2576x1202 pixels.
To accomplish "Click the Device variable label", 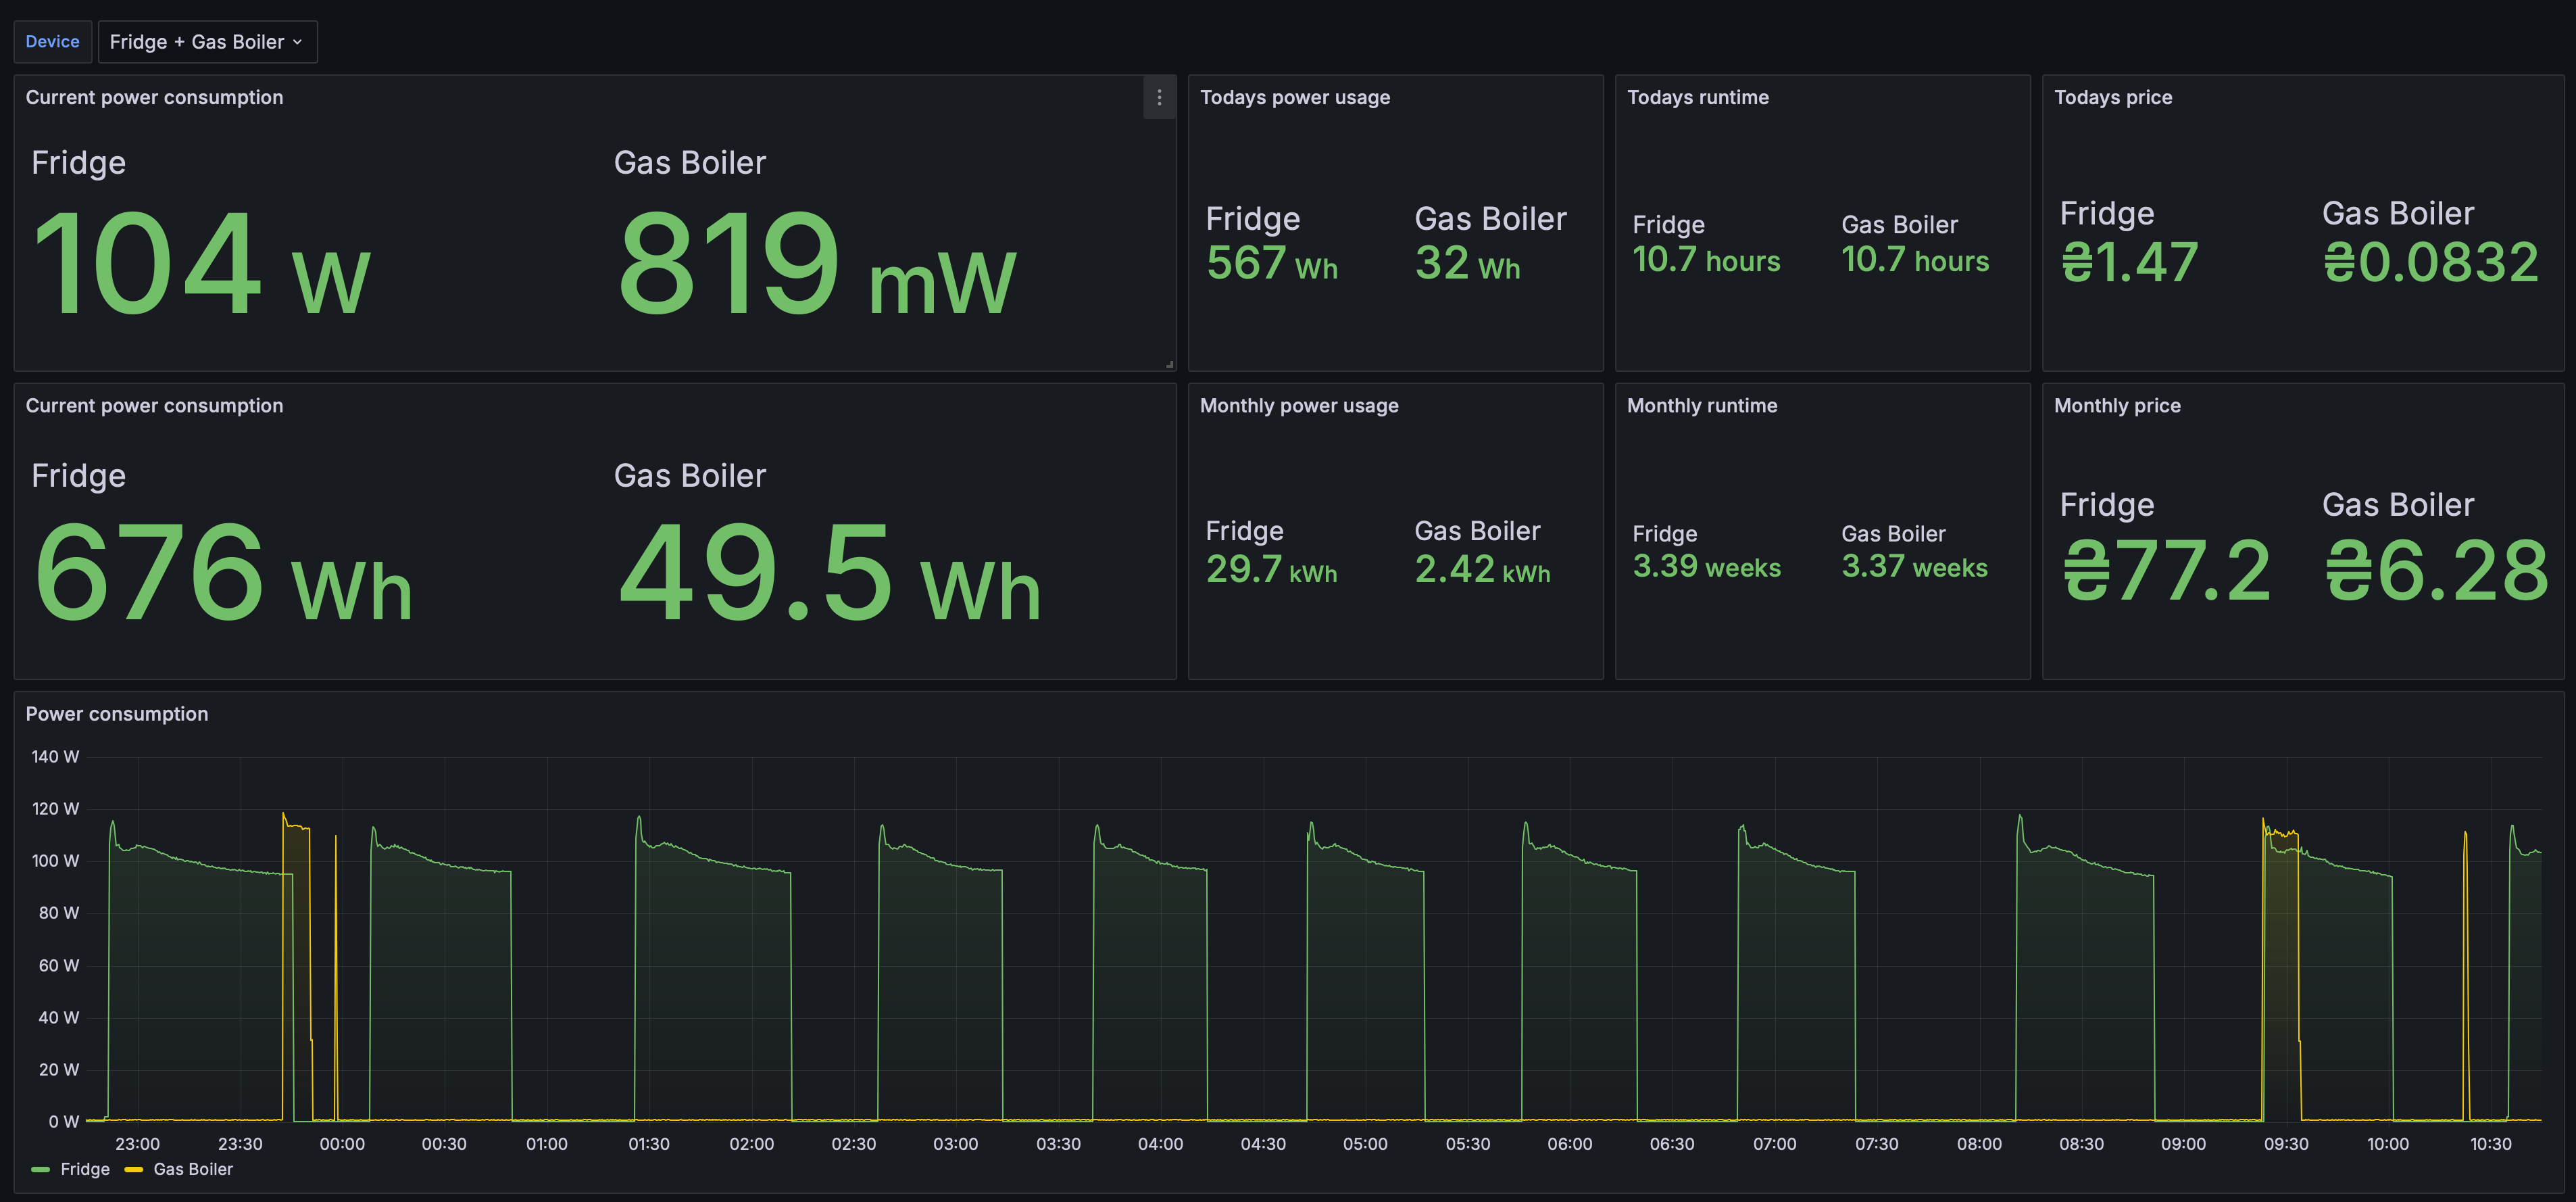I will (x=52, y=42).
